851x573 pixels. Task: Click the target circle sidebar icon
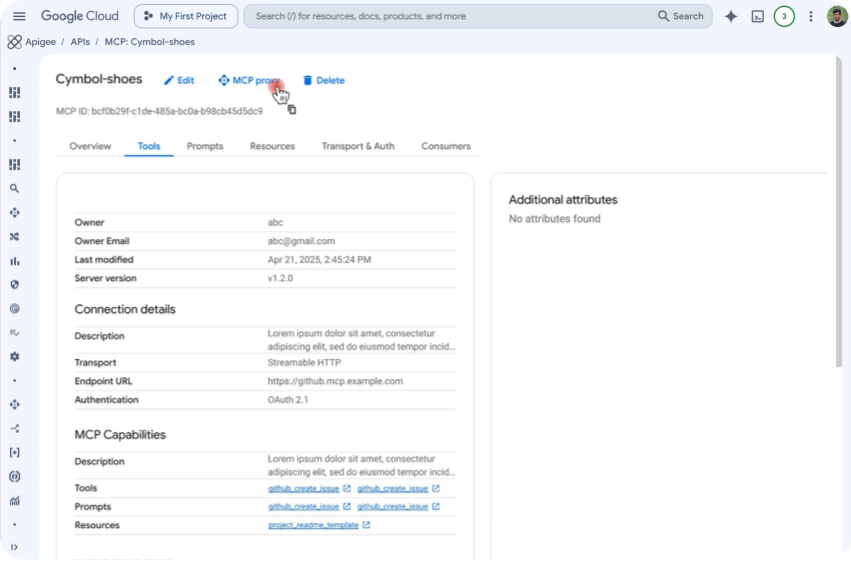click(15, 309)
